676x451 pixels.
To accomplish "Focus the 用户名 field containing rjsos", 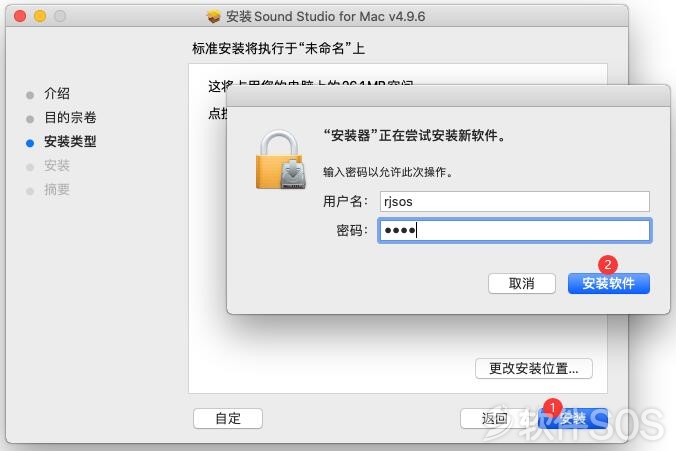I will coord(514,201).
